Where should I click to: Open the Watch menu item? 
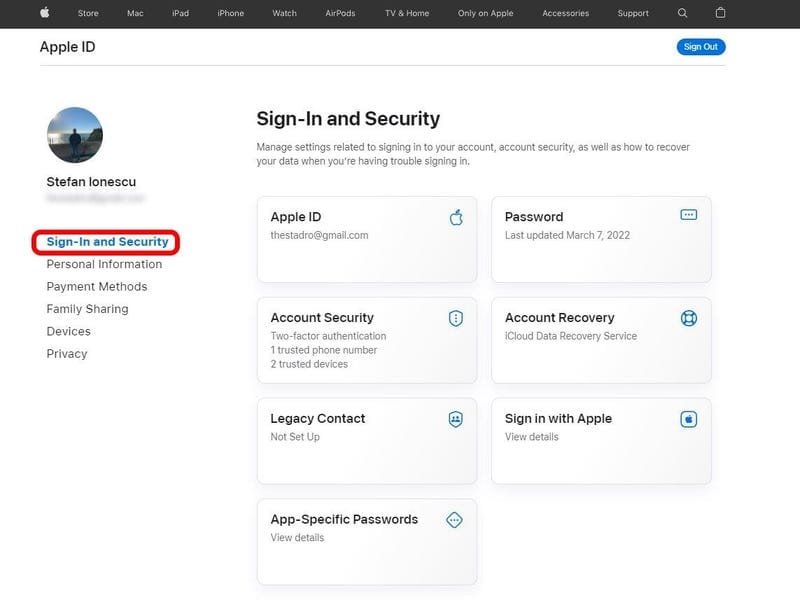pyautogui.click(x=284, y=13)
